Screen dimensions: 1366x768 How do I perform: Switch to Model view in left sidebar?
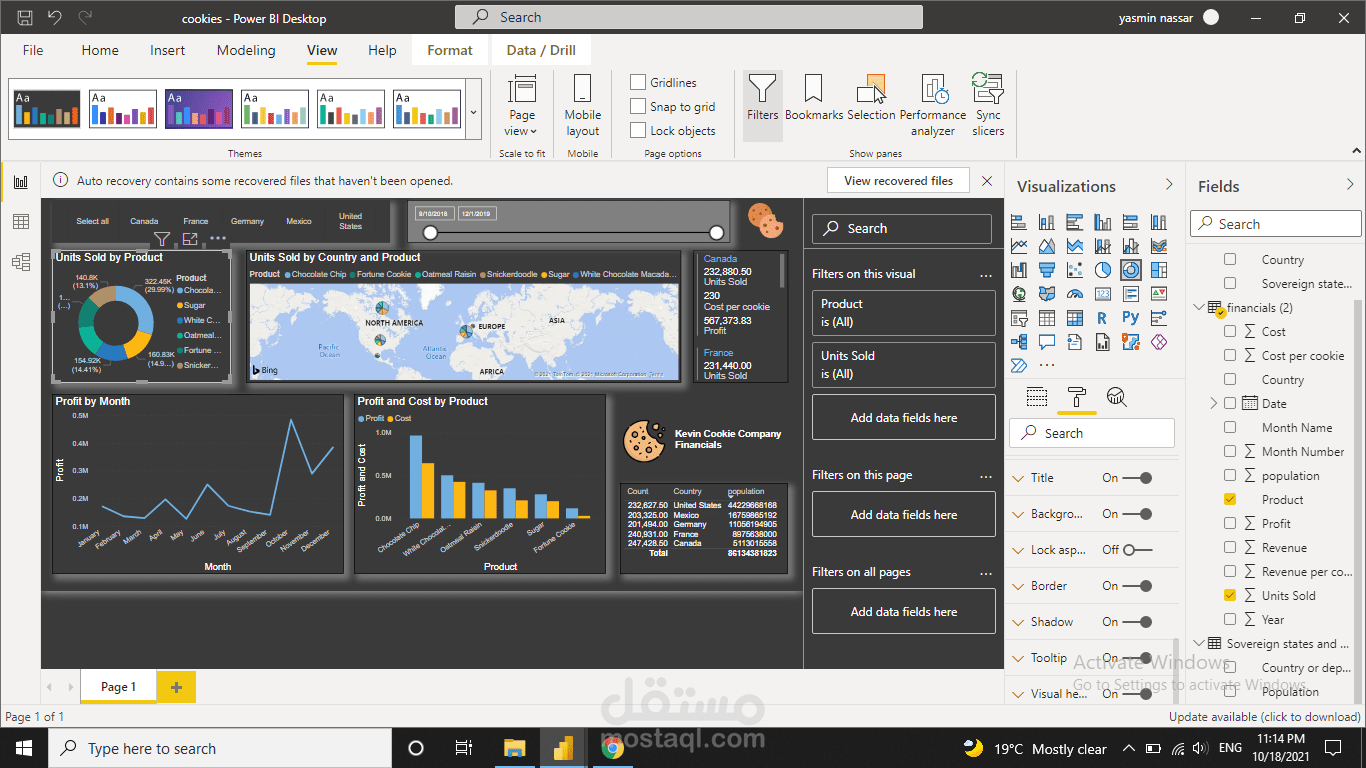[x=20, y=262]
